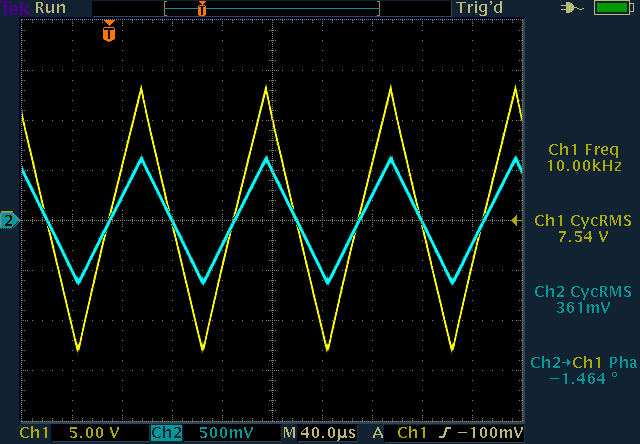Click the Ch1 Freq 10.00kHz measurement
640x444 pixels.
coord(584,157)
